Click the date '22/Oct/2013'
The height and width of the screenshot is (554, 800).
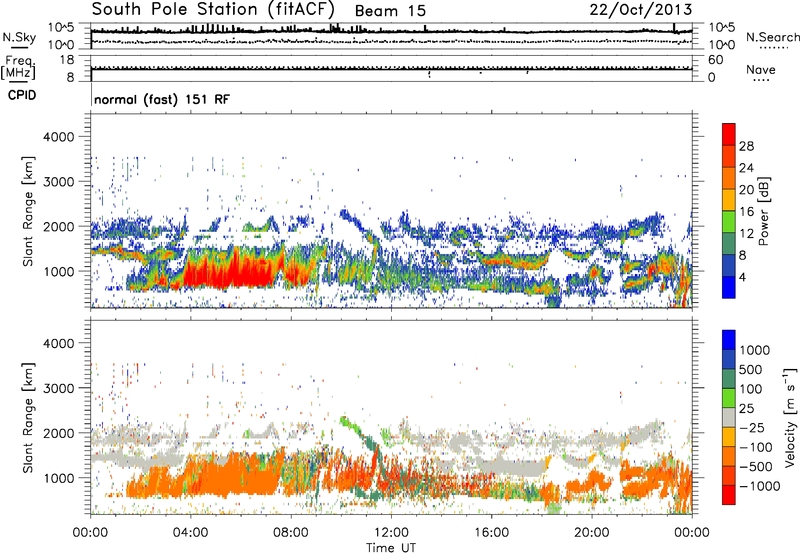click(x=641, y=10)
